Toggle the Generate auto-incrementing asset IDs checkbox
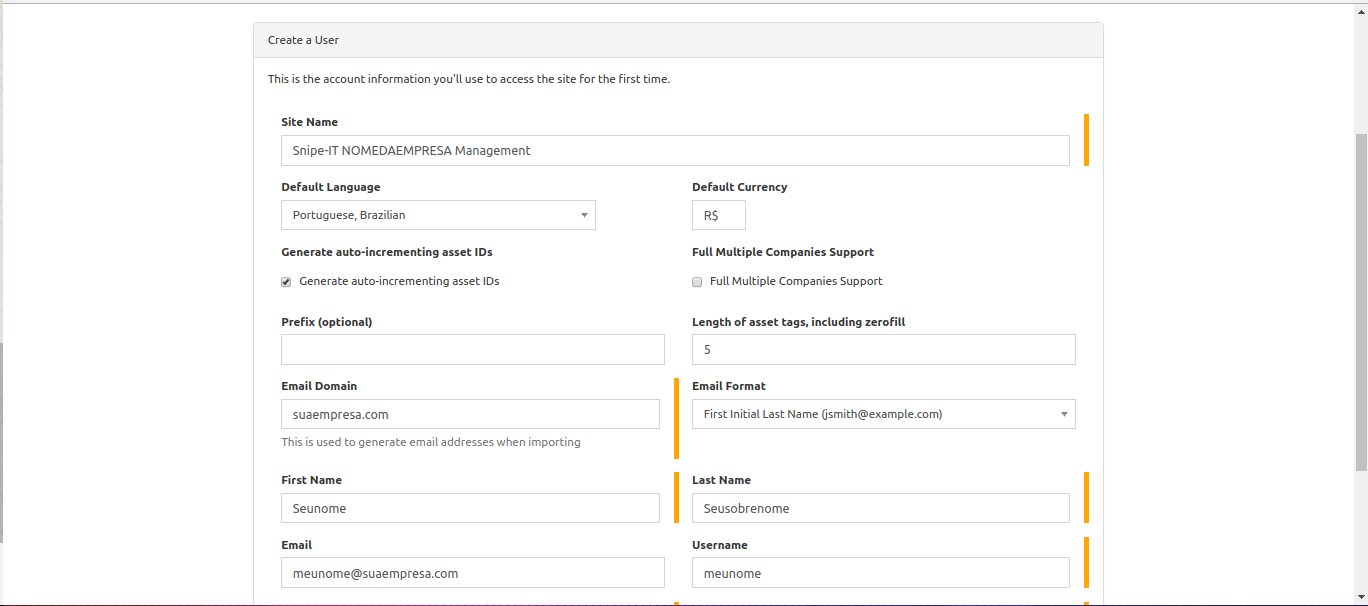The height and width of the screenshot is (606, 1368). 286,282
